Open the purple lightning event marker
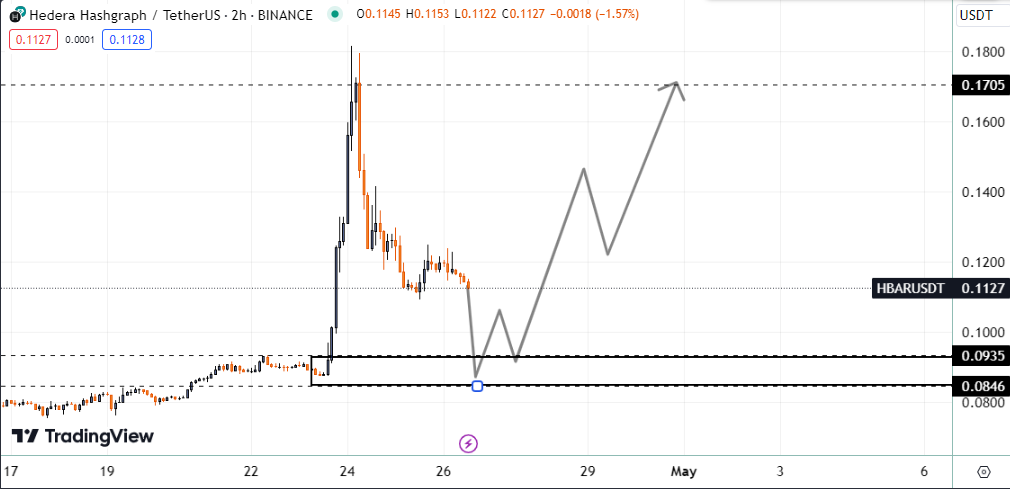The height and width of the screenshot is (489, 1010). click(467, 443)
